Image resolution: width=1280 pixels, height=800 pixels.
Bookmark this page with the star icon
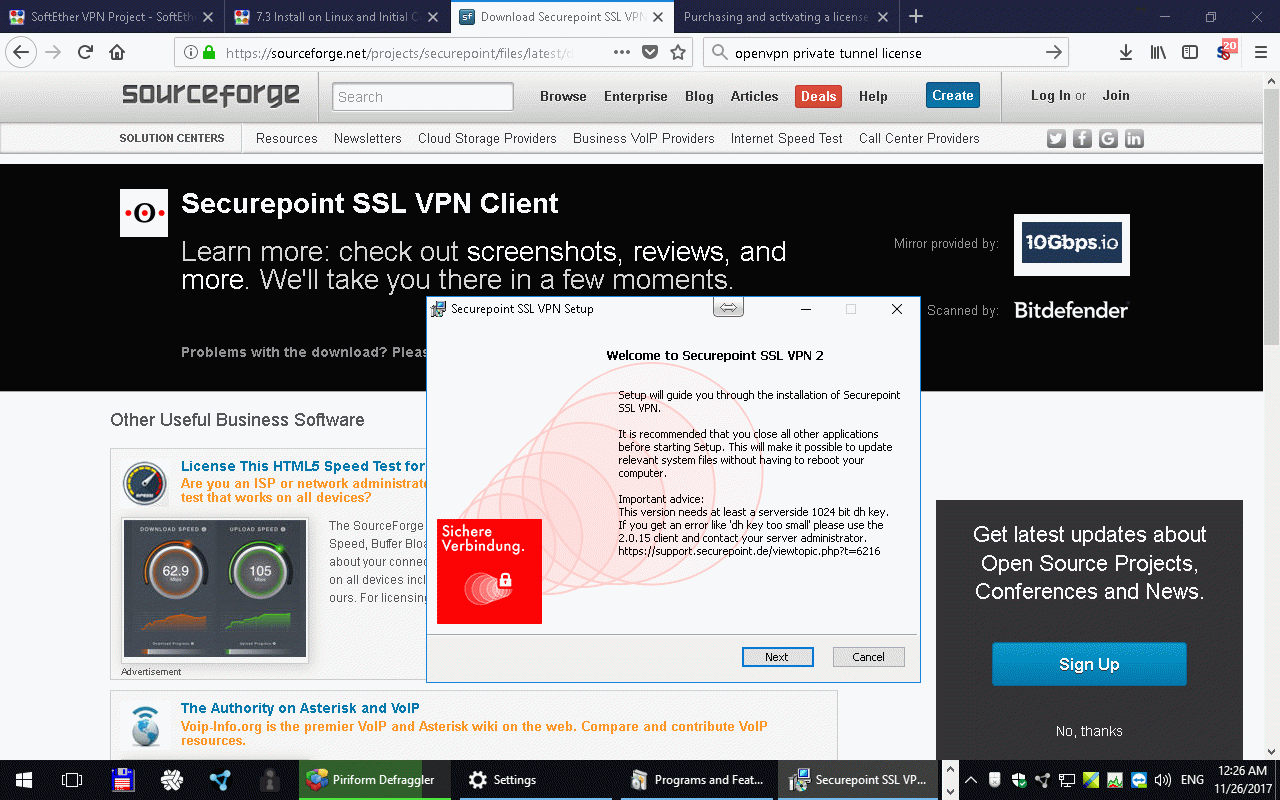pyautogui.click(x=678, y=53)
